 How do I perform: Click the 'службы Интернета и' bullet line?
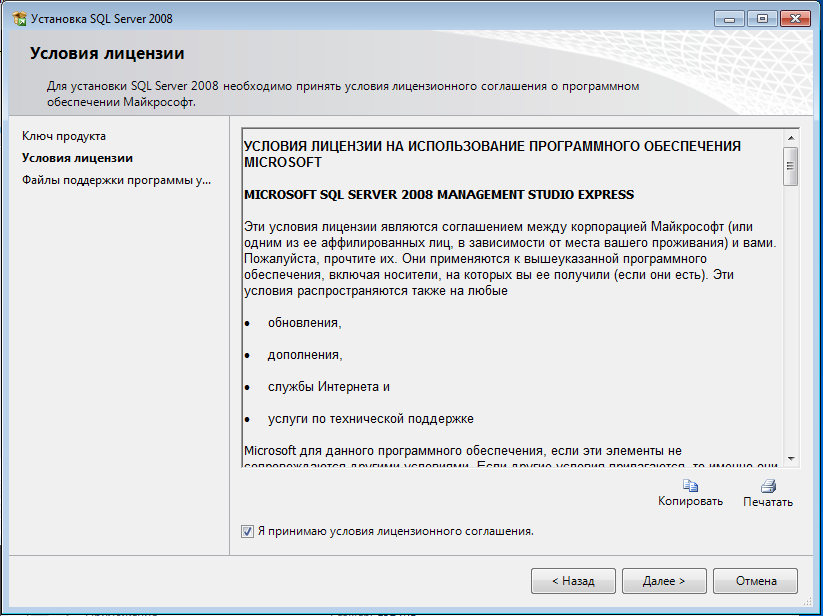tap(329, 387)
